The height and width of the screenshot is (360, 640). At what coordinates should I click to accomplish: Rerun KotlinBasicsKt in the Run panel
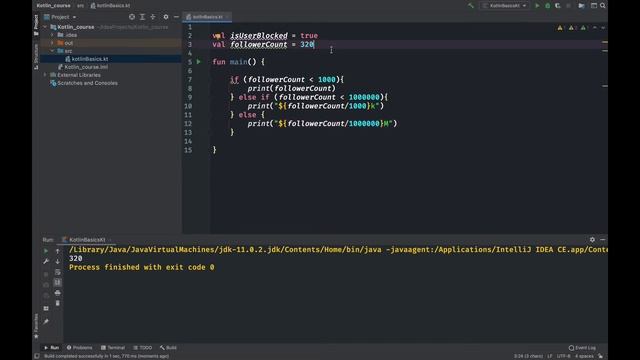click(x=46, y=251)
